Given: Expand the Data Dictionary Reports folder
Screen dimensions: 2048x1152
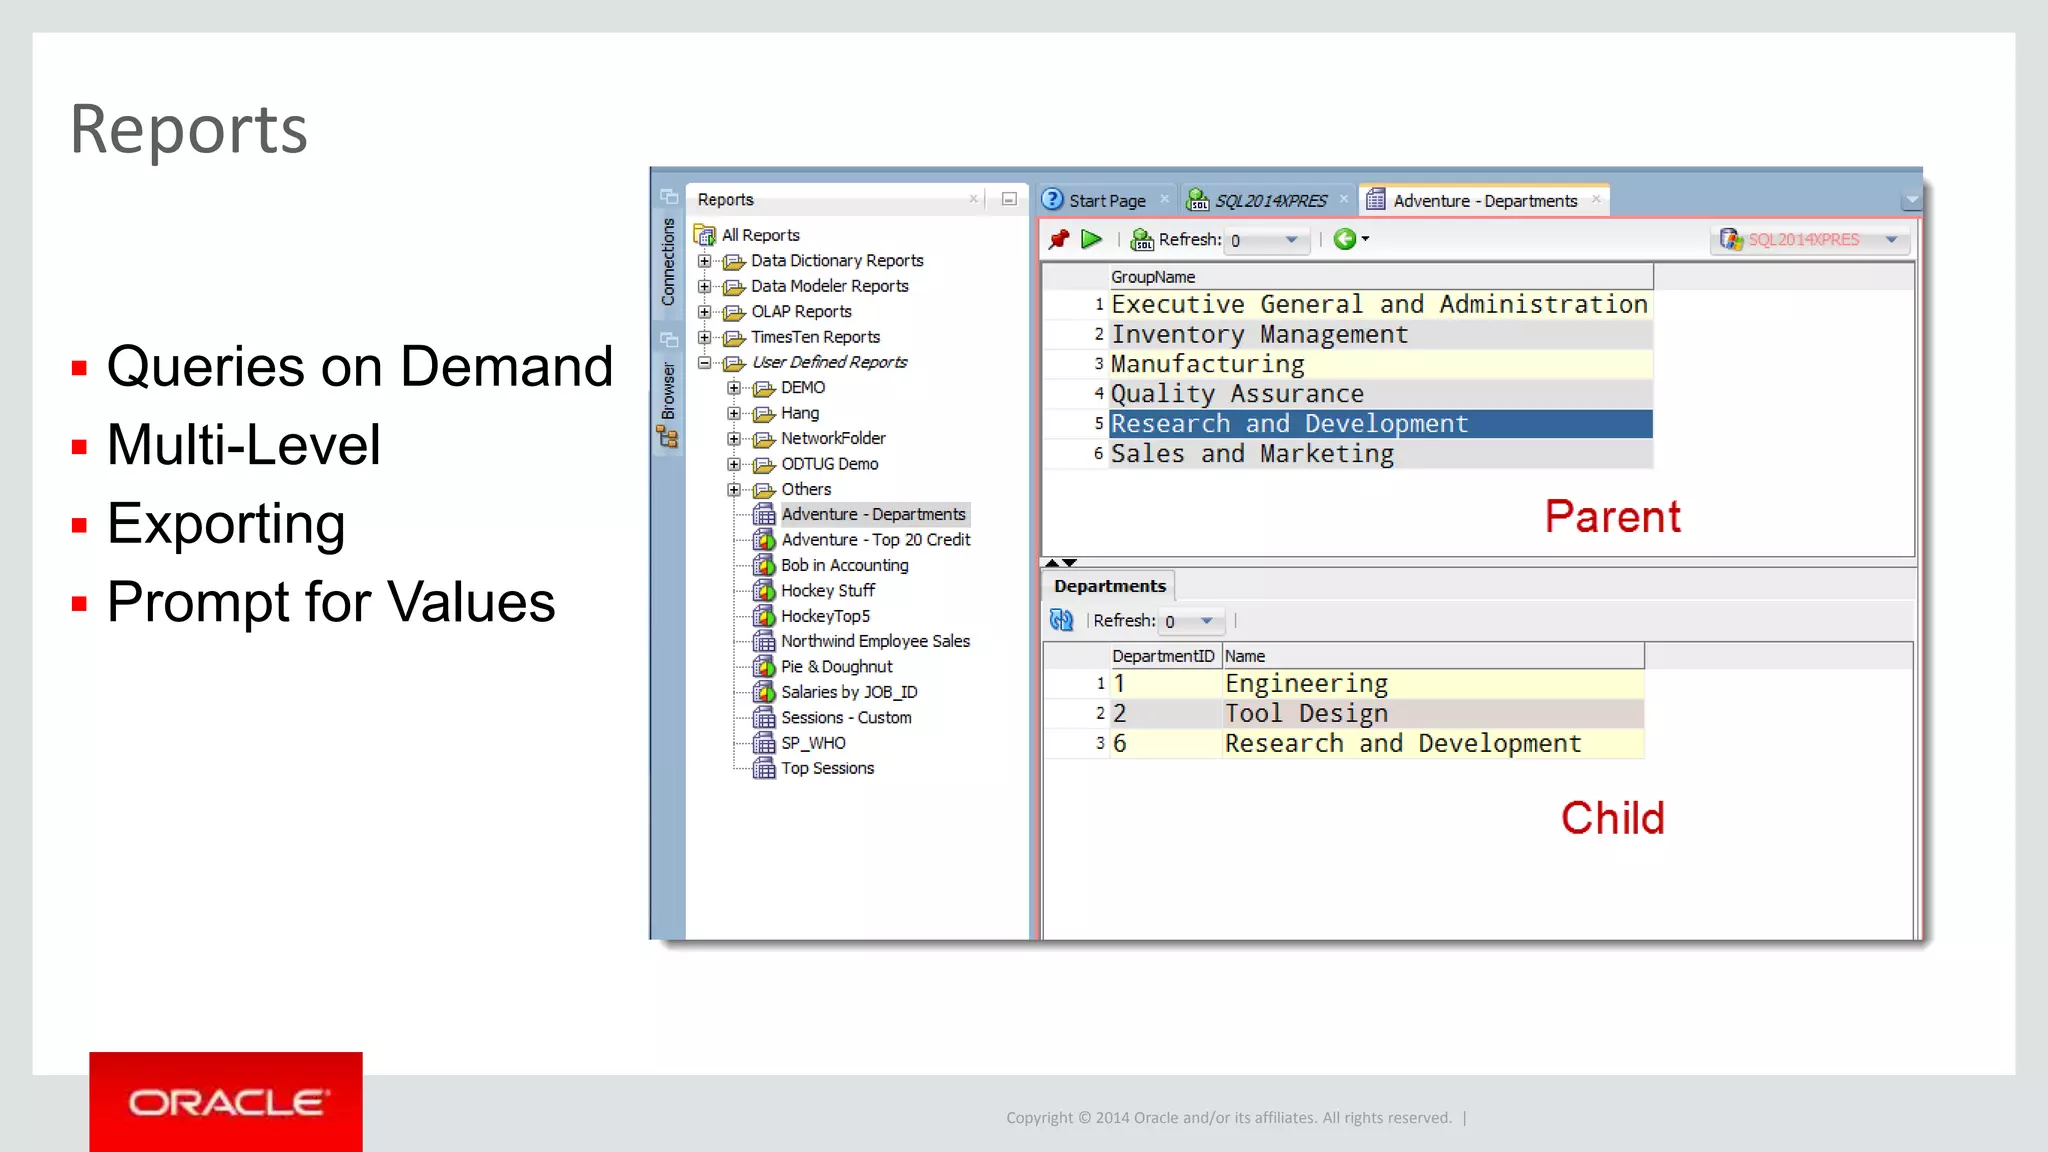Looking at the screenshot, I should [x=705, y=261].
